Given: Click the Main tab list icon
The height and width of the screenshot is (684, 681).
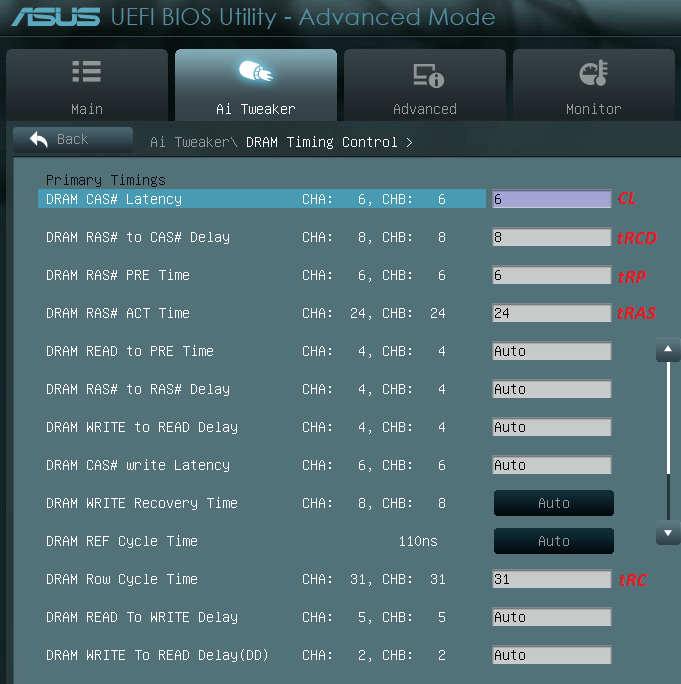Looking at the screenshot, I should 87,73.
